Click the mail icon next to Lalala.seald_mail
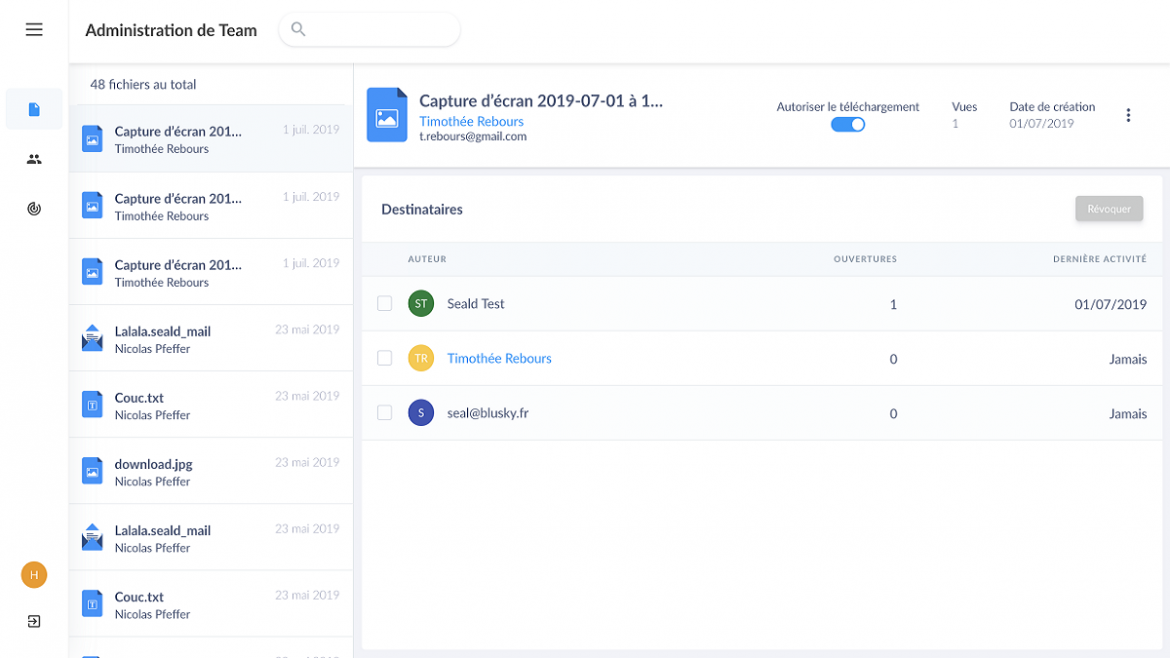This screenshot has height=658, width=1170. [92, 337]
